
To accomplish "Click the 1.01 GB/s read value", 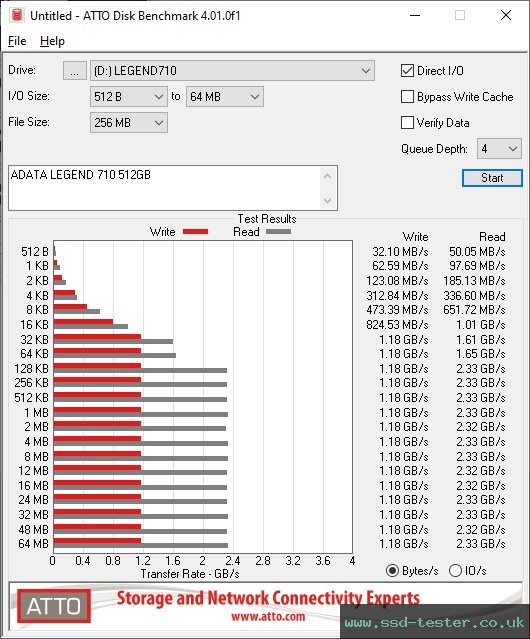I will coord(481,325).
